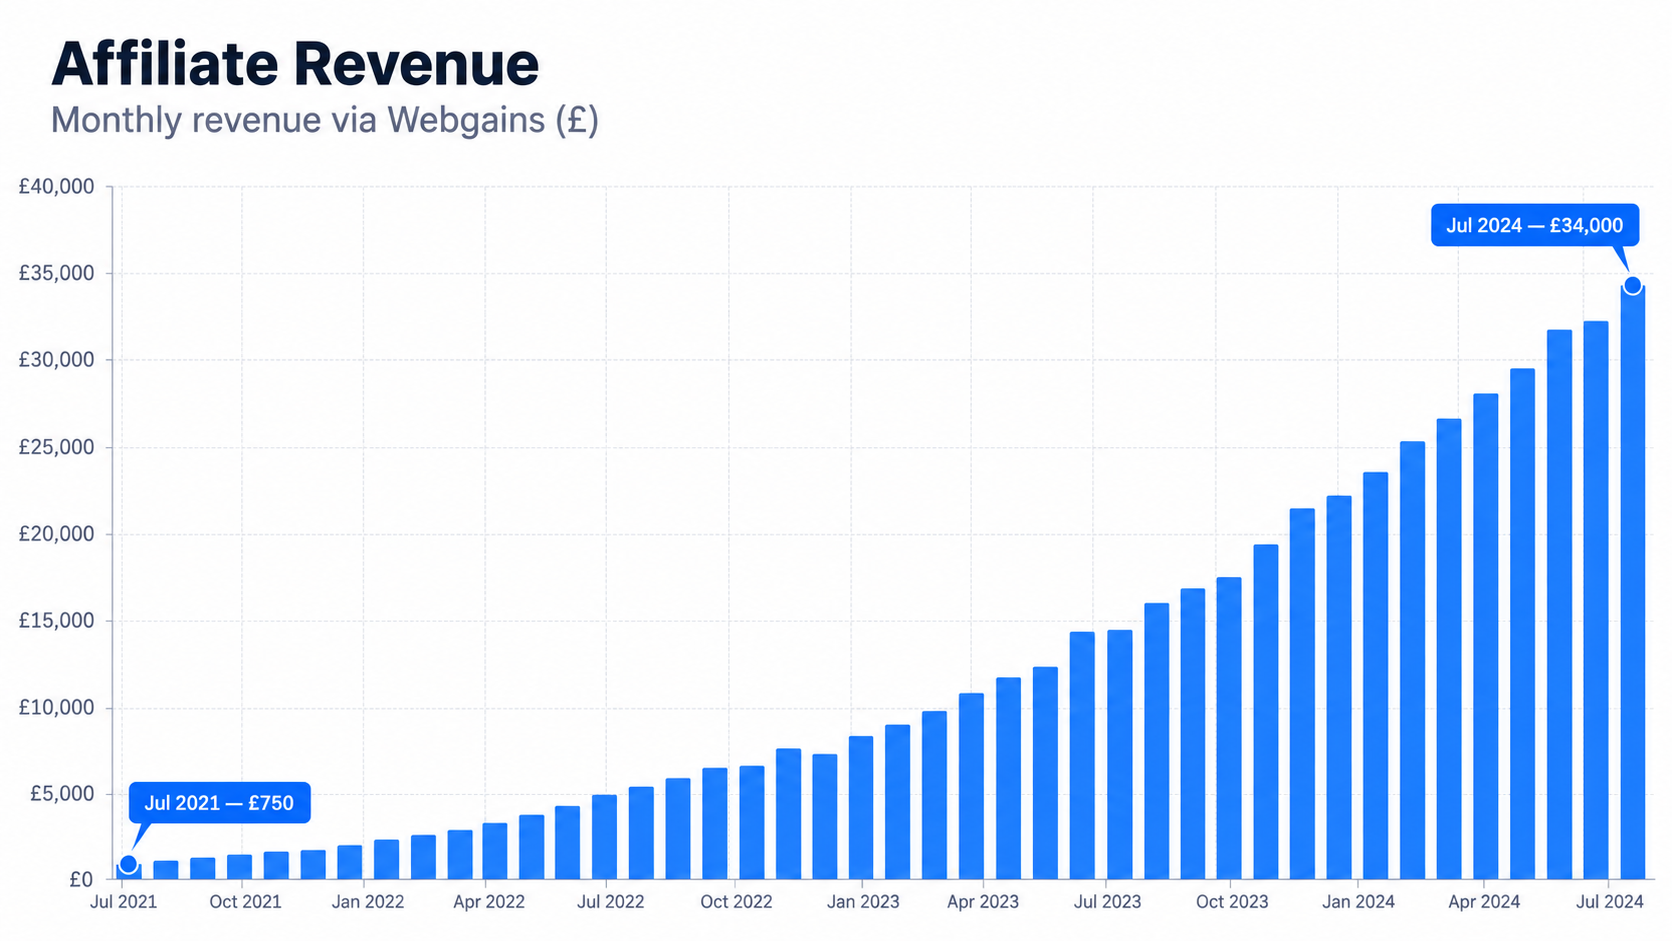Select the bar above Jan 2023

(x=861, y=808)
